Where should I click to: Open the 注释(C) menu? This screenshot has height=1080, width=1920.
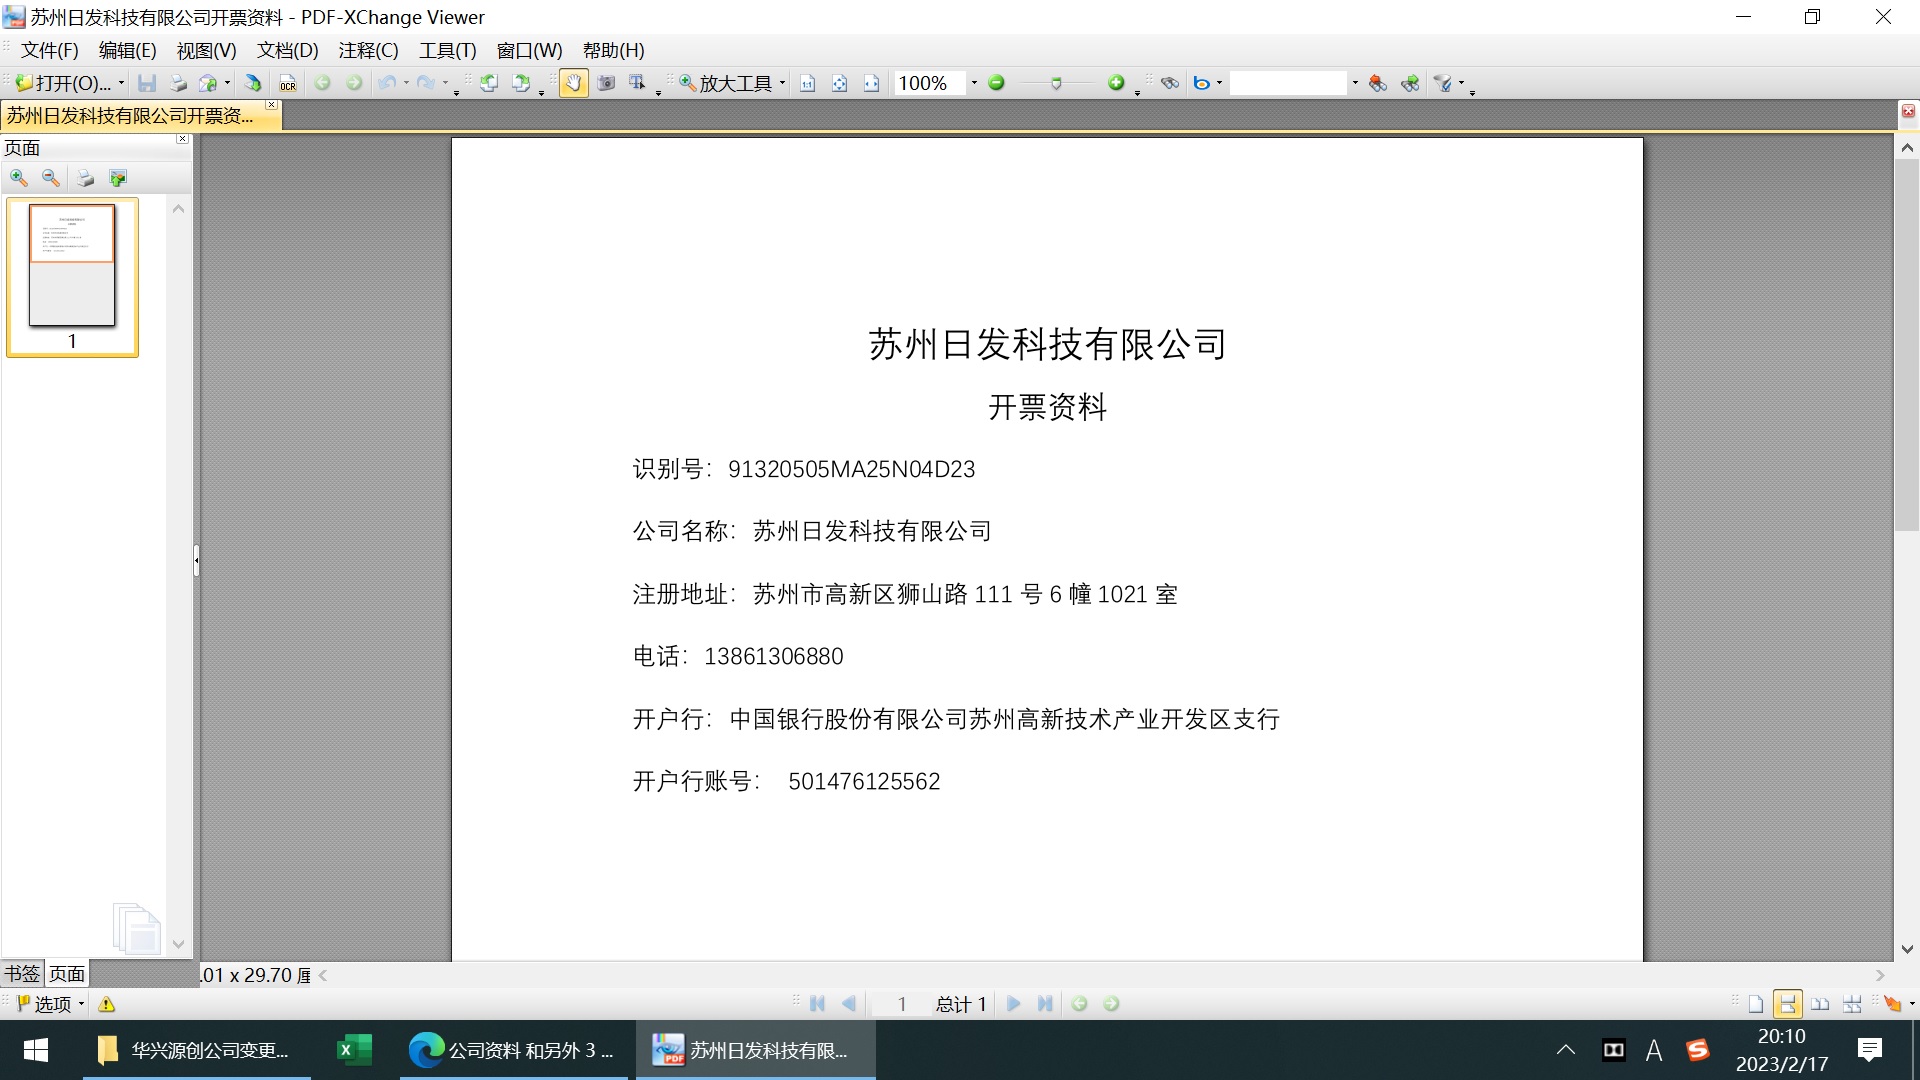(368, 50)
